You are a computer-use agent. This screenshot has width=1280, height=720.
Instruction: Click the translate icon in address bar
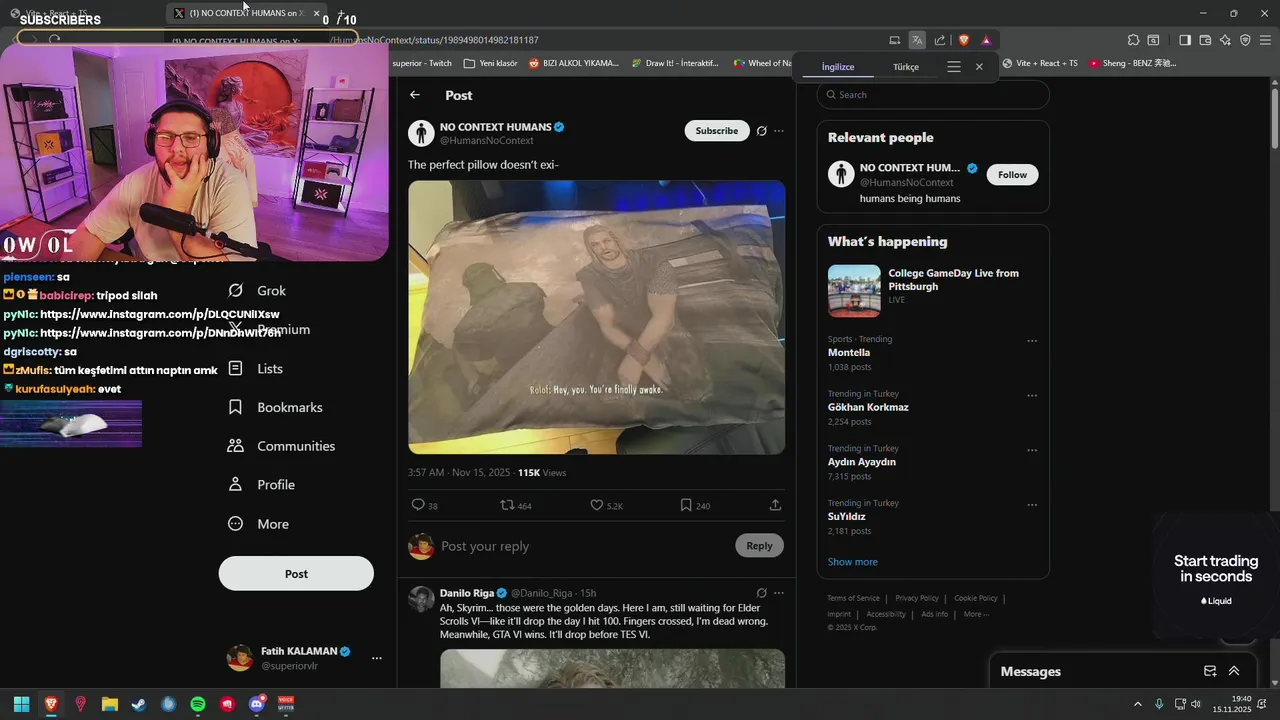tap(917, 40)
